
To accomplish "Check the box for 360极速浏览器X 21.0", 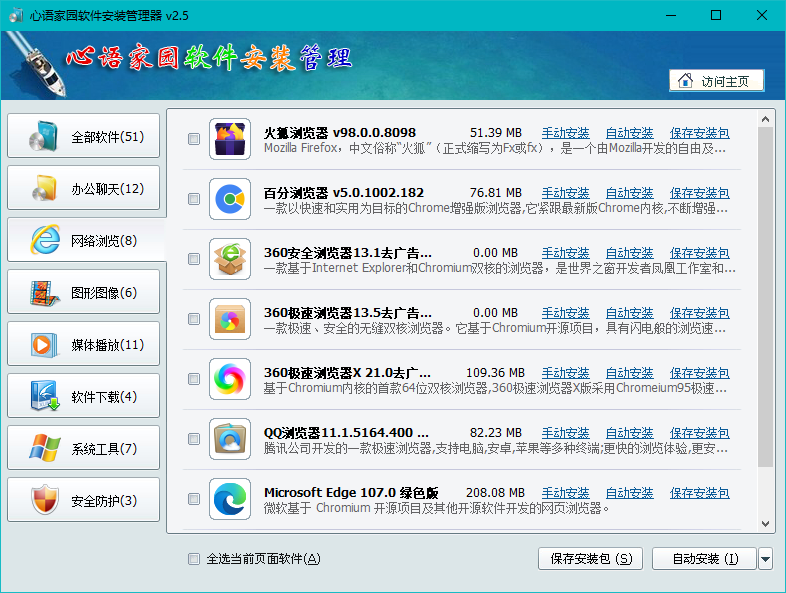I will tap(193, 379).
